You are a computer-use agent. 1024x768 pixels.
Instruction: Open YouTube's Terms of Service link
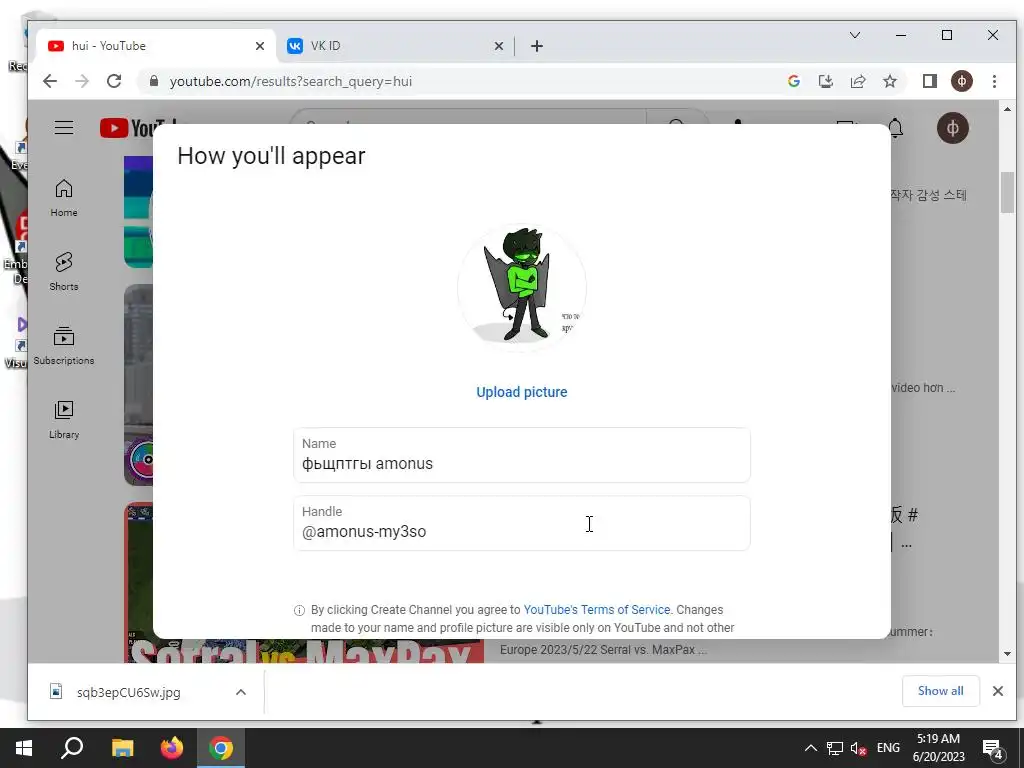click(x=597, y=609)
